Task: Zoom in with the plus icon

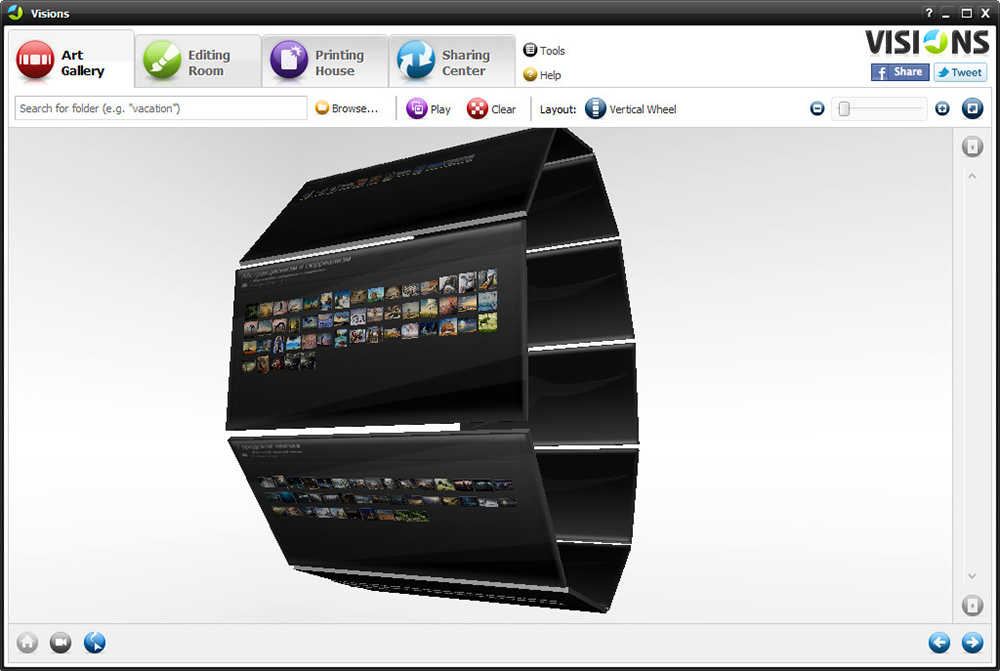Action: point(942,109)
